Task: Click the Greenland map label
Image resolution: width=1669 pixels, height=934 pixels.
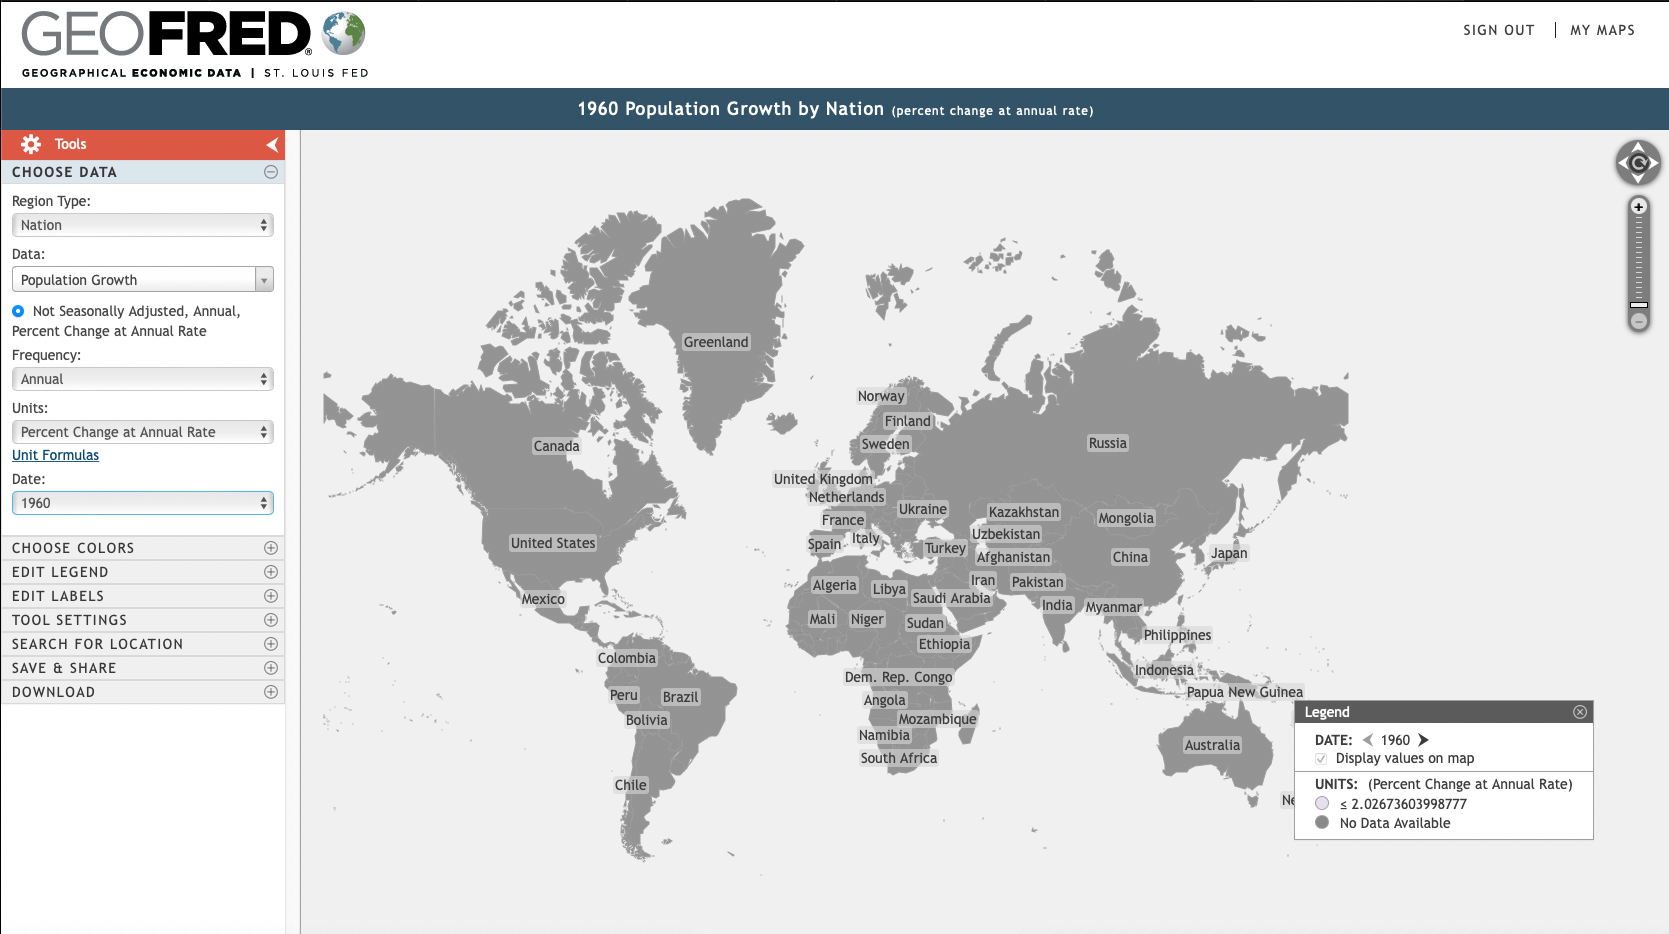Action: [716, 342]
